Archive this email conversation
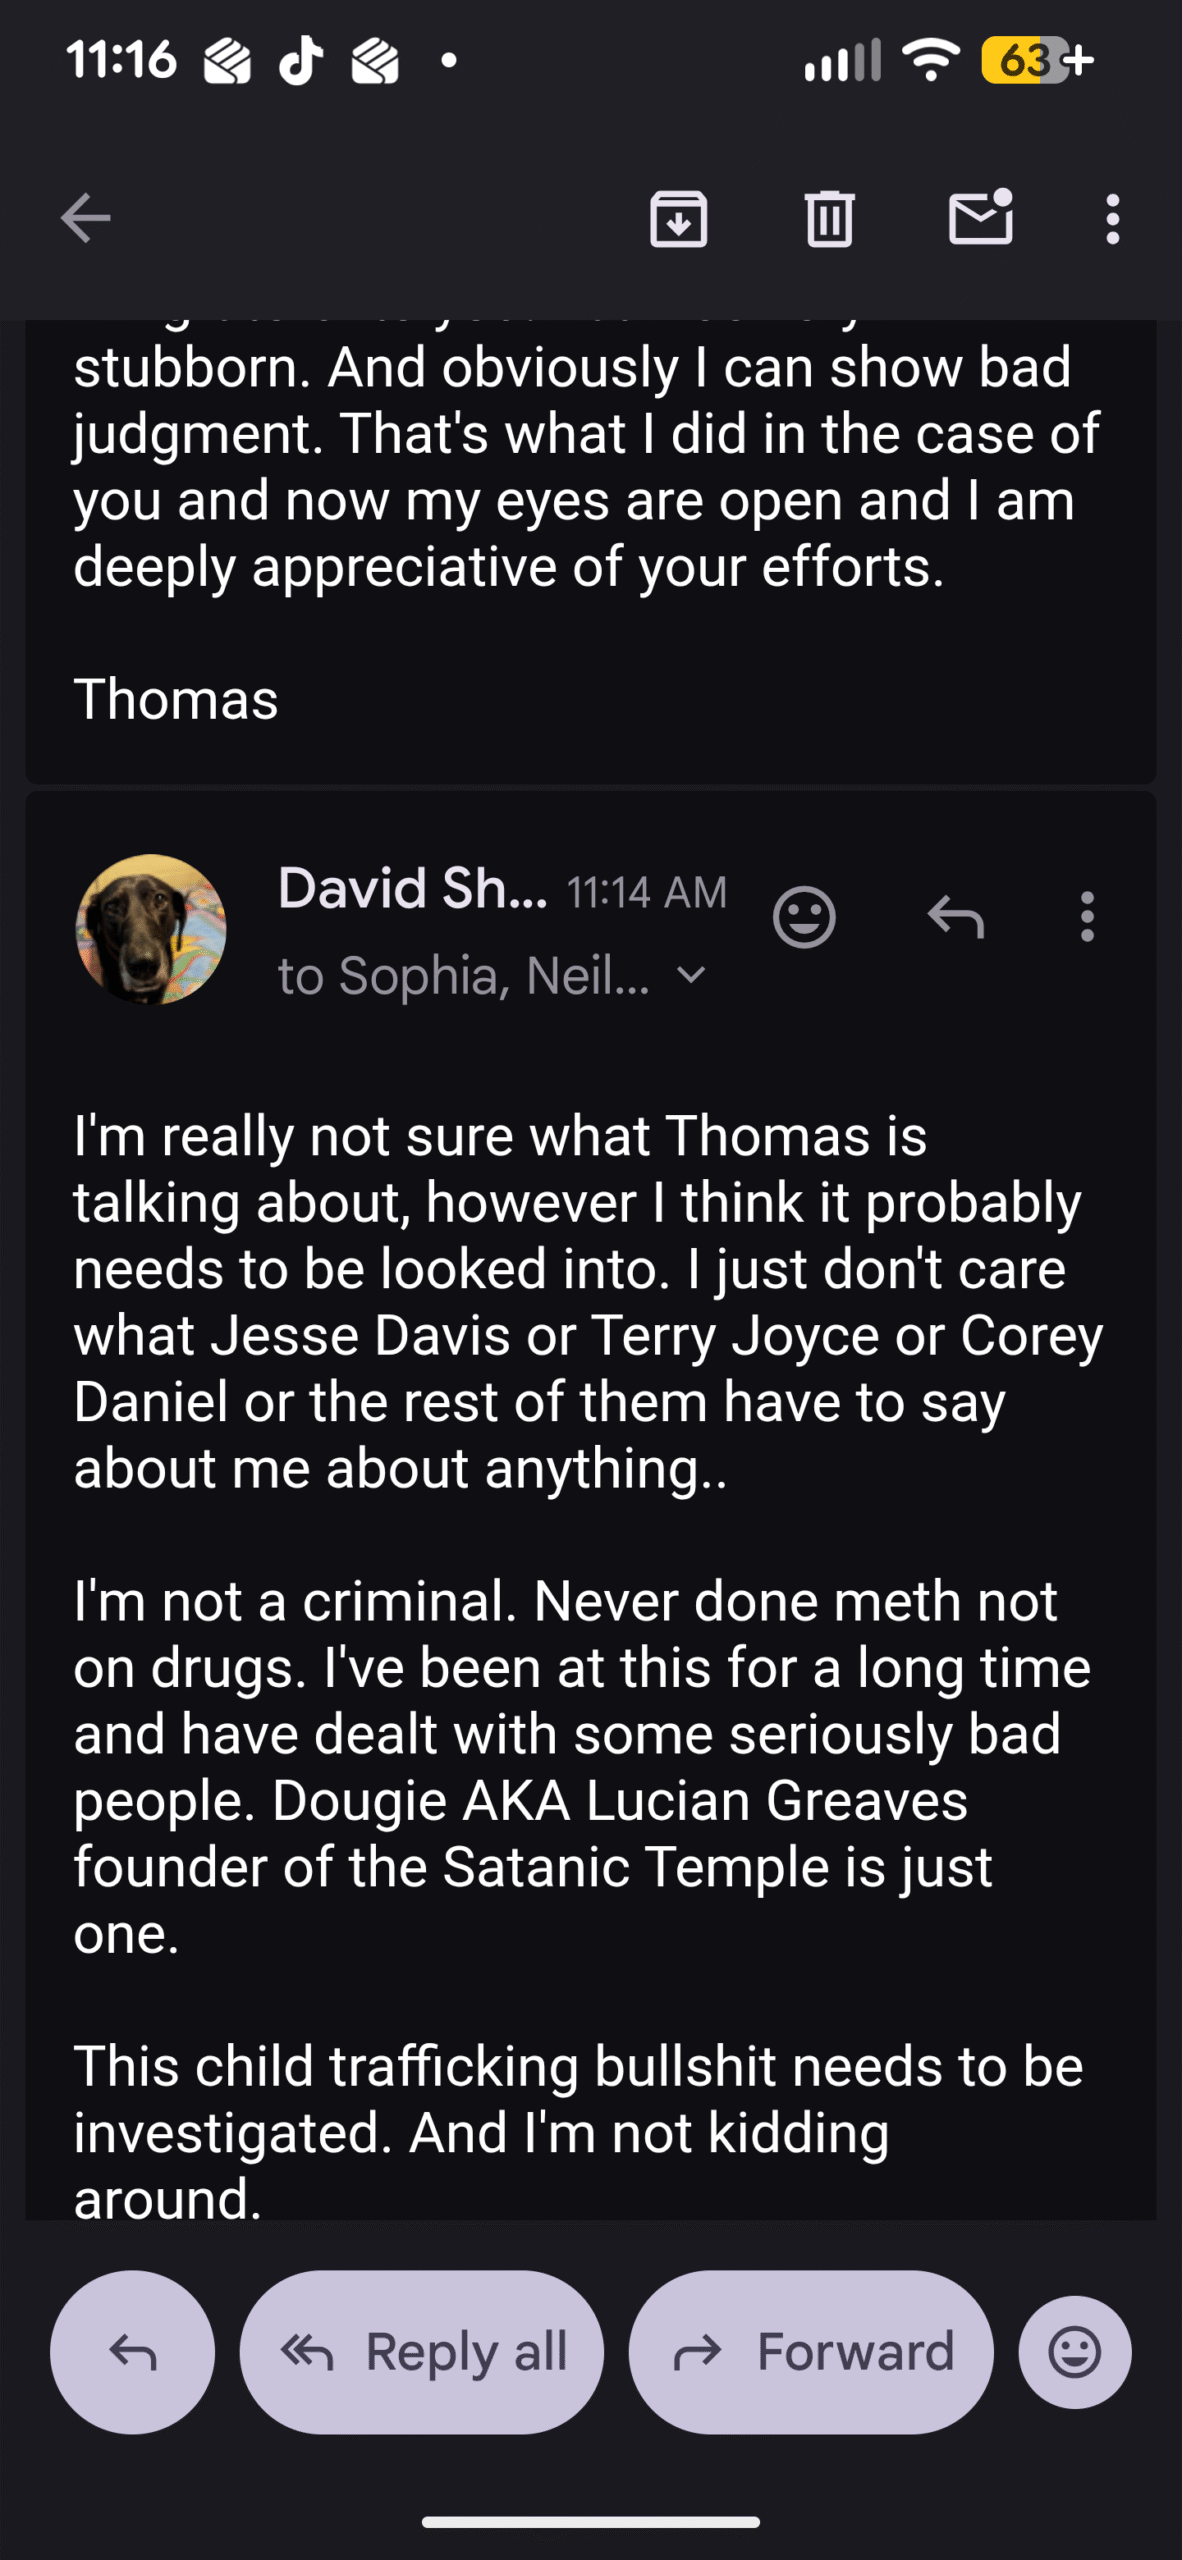The image size is (1182, 2560). click(x=678, y=218)
